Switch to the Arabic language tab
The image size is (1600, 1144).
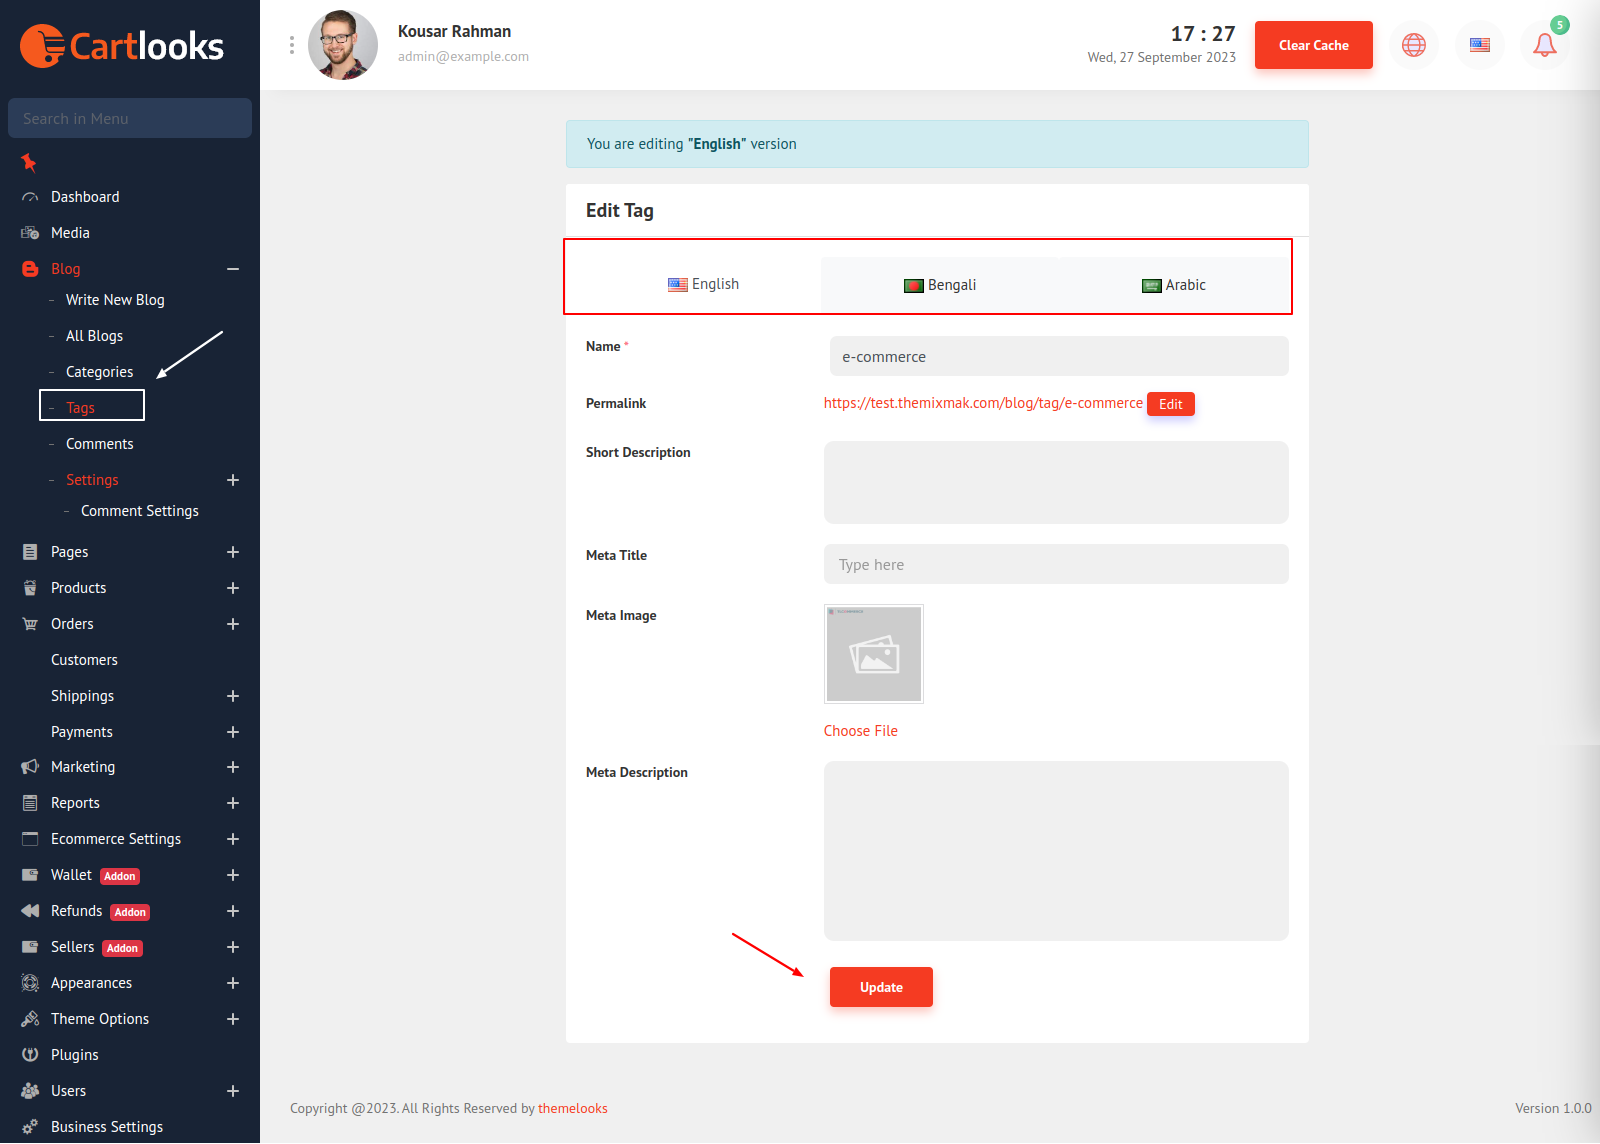(x=1174, y=285)
